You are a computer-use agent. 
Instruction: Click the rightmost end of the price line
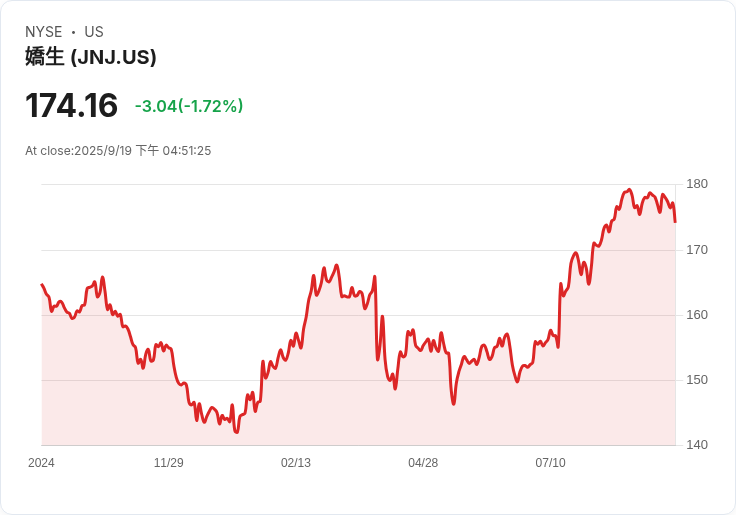point(675,221)
